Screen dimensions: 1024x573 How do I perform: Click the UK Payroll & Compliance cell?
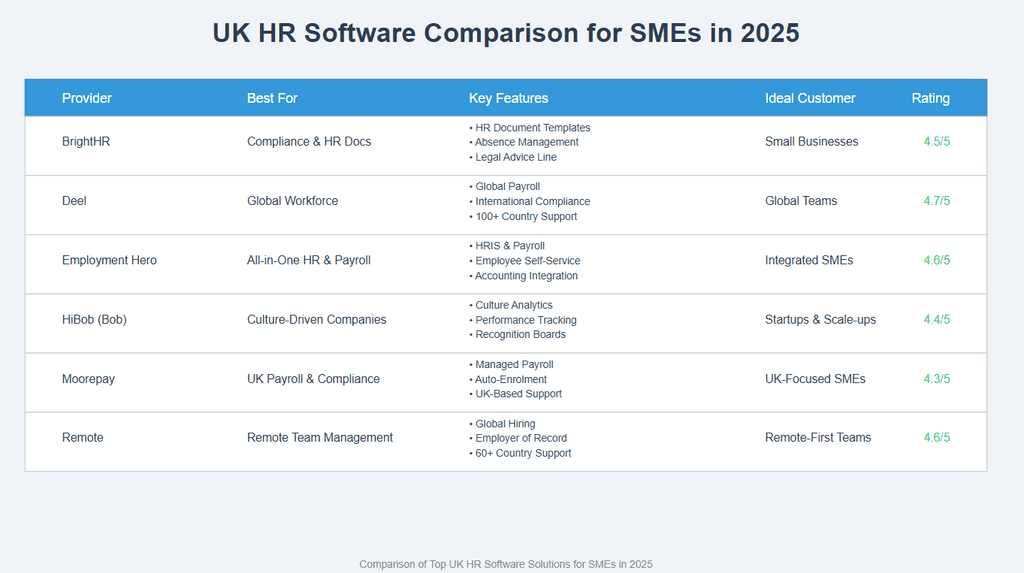click(x=313, y=379)
